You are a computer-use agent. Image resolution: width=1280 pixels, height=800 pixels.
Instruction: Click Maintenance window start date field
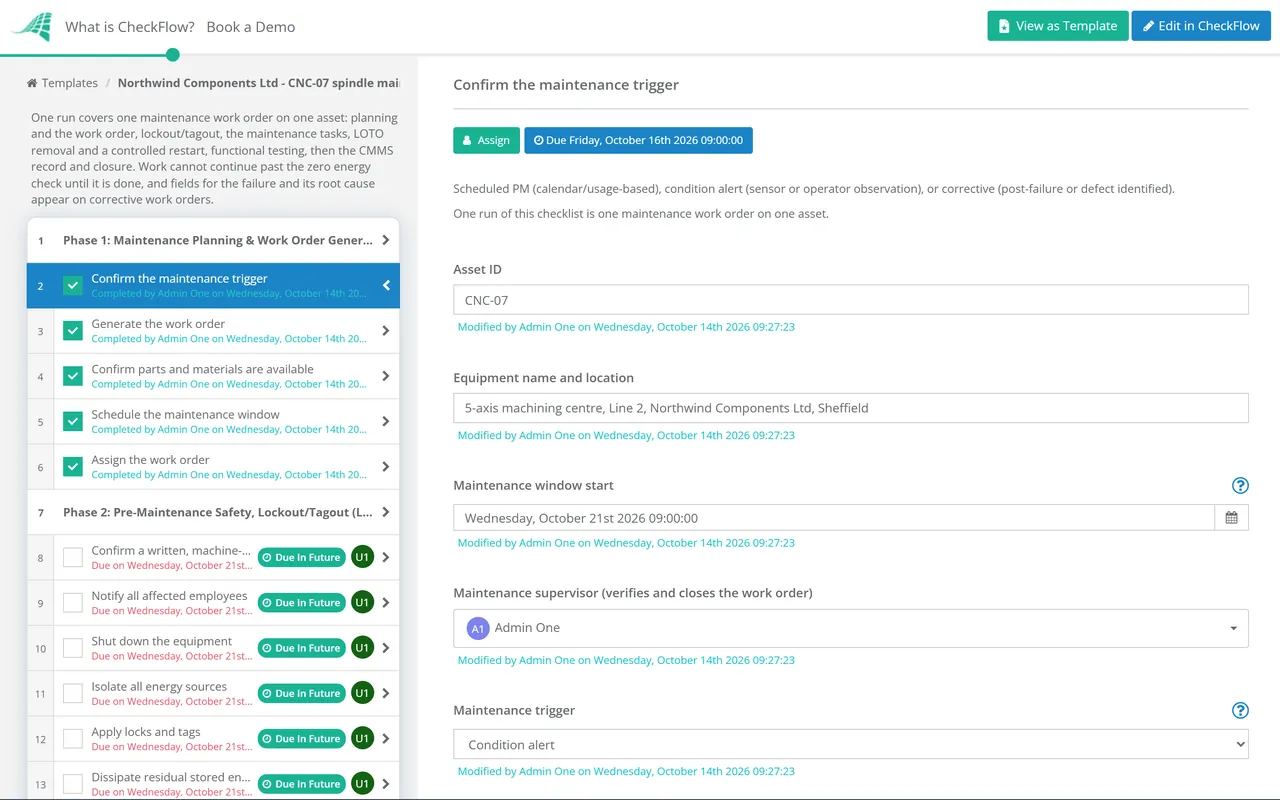click(x=834, y=518)
